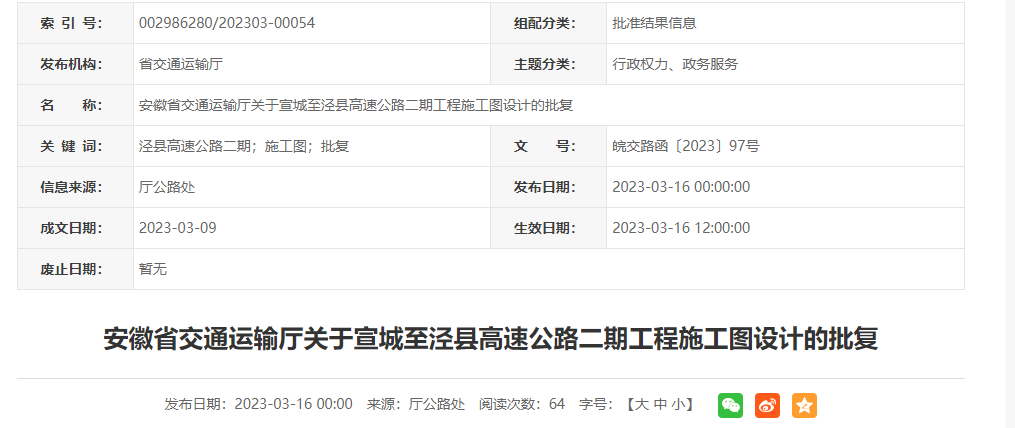Click the 废止日期 label cell

click(75, 269)
